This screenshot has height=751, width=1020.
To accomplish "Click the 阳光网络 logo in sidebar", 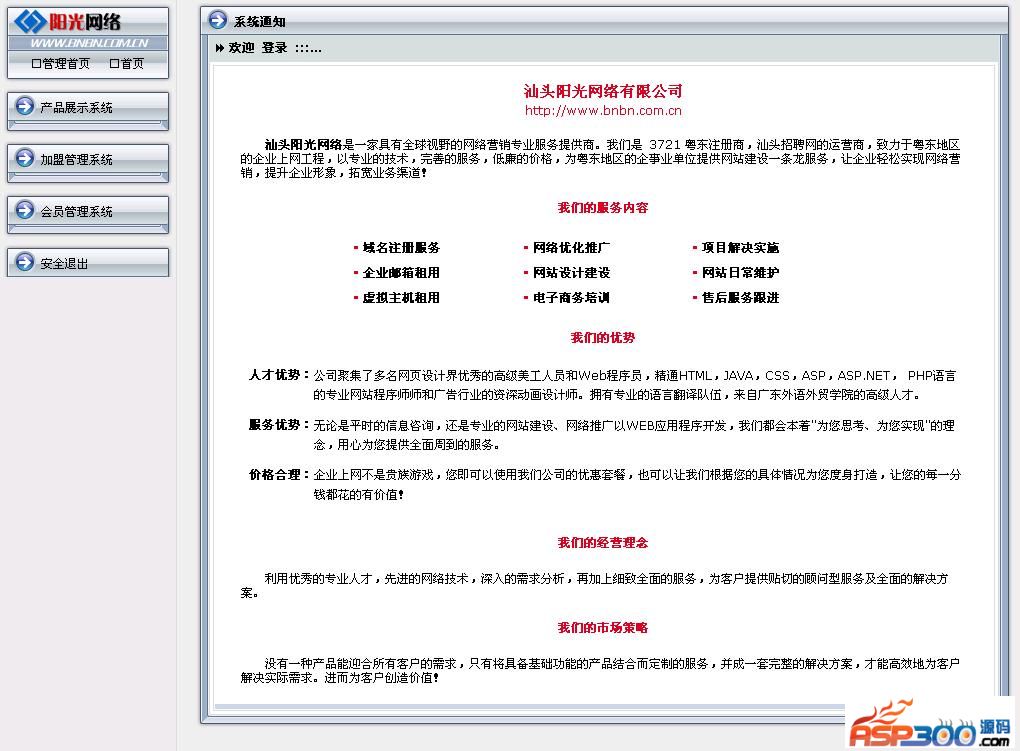I will point(68,21).
